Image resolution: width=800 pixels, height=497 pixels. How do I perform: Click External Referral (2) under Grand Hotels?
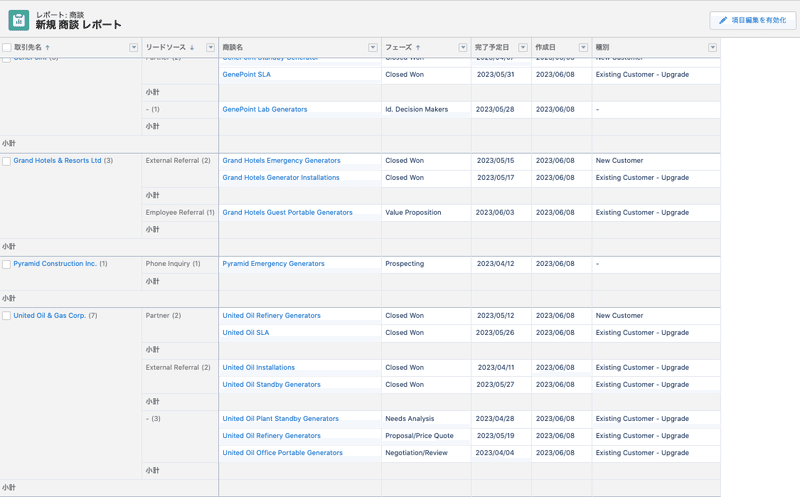click(x=178, y=161)
